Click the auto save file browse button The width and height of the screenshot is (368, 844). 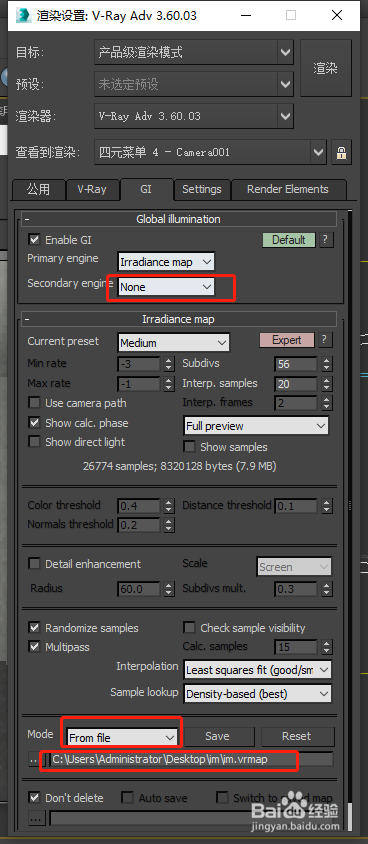click(37, 819)
